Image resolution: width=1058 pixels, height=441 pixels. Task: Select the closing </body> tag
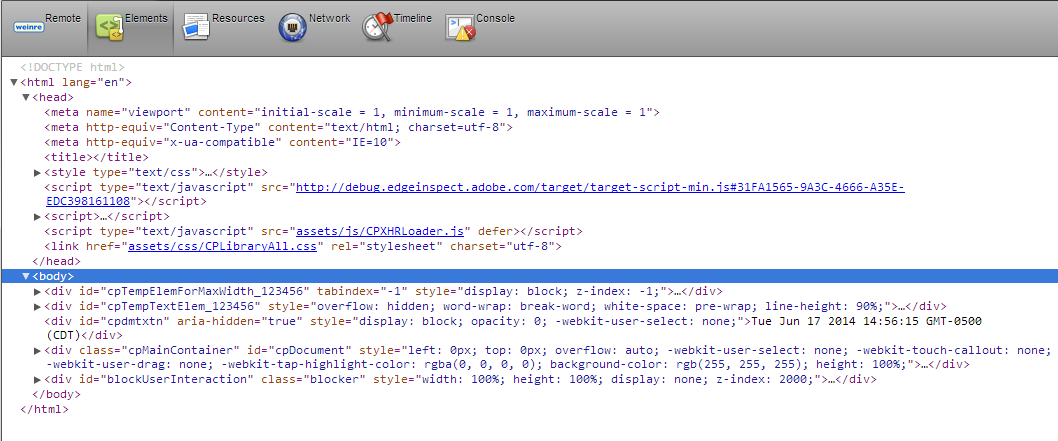(x=57, y=394)
